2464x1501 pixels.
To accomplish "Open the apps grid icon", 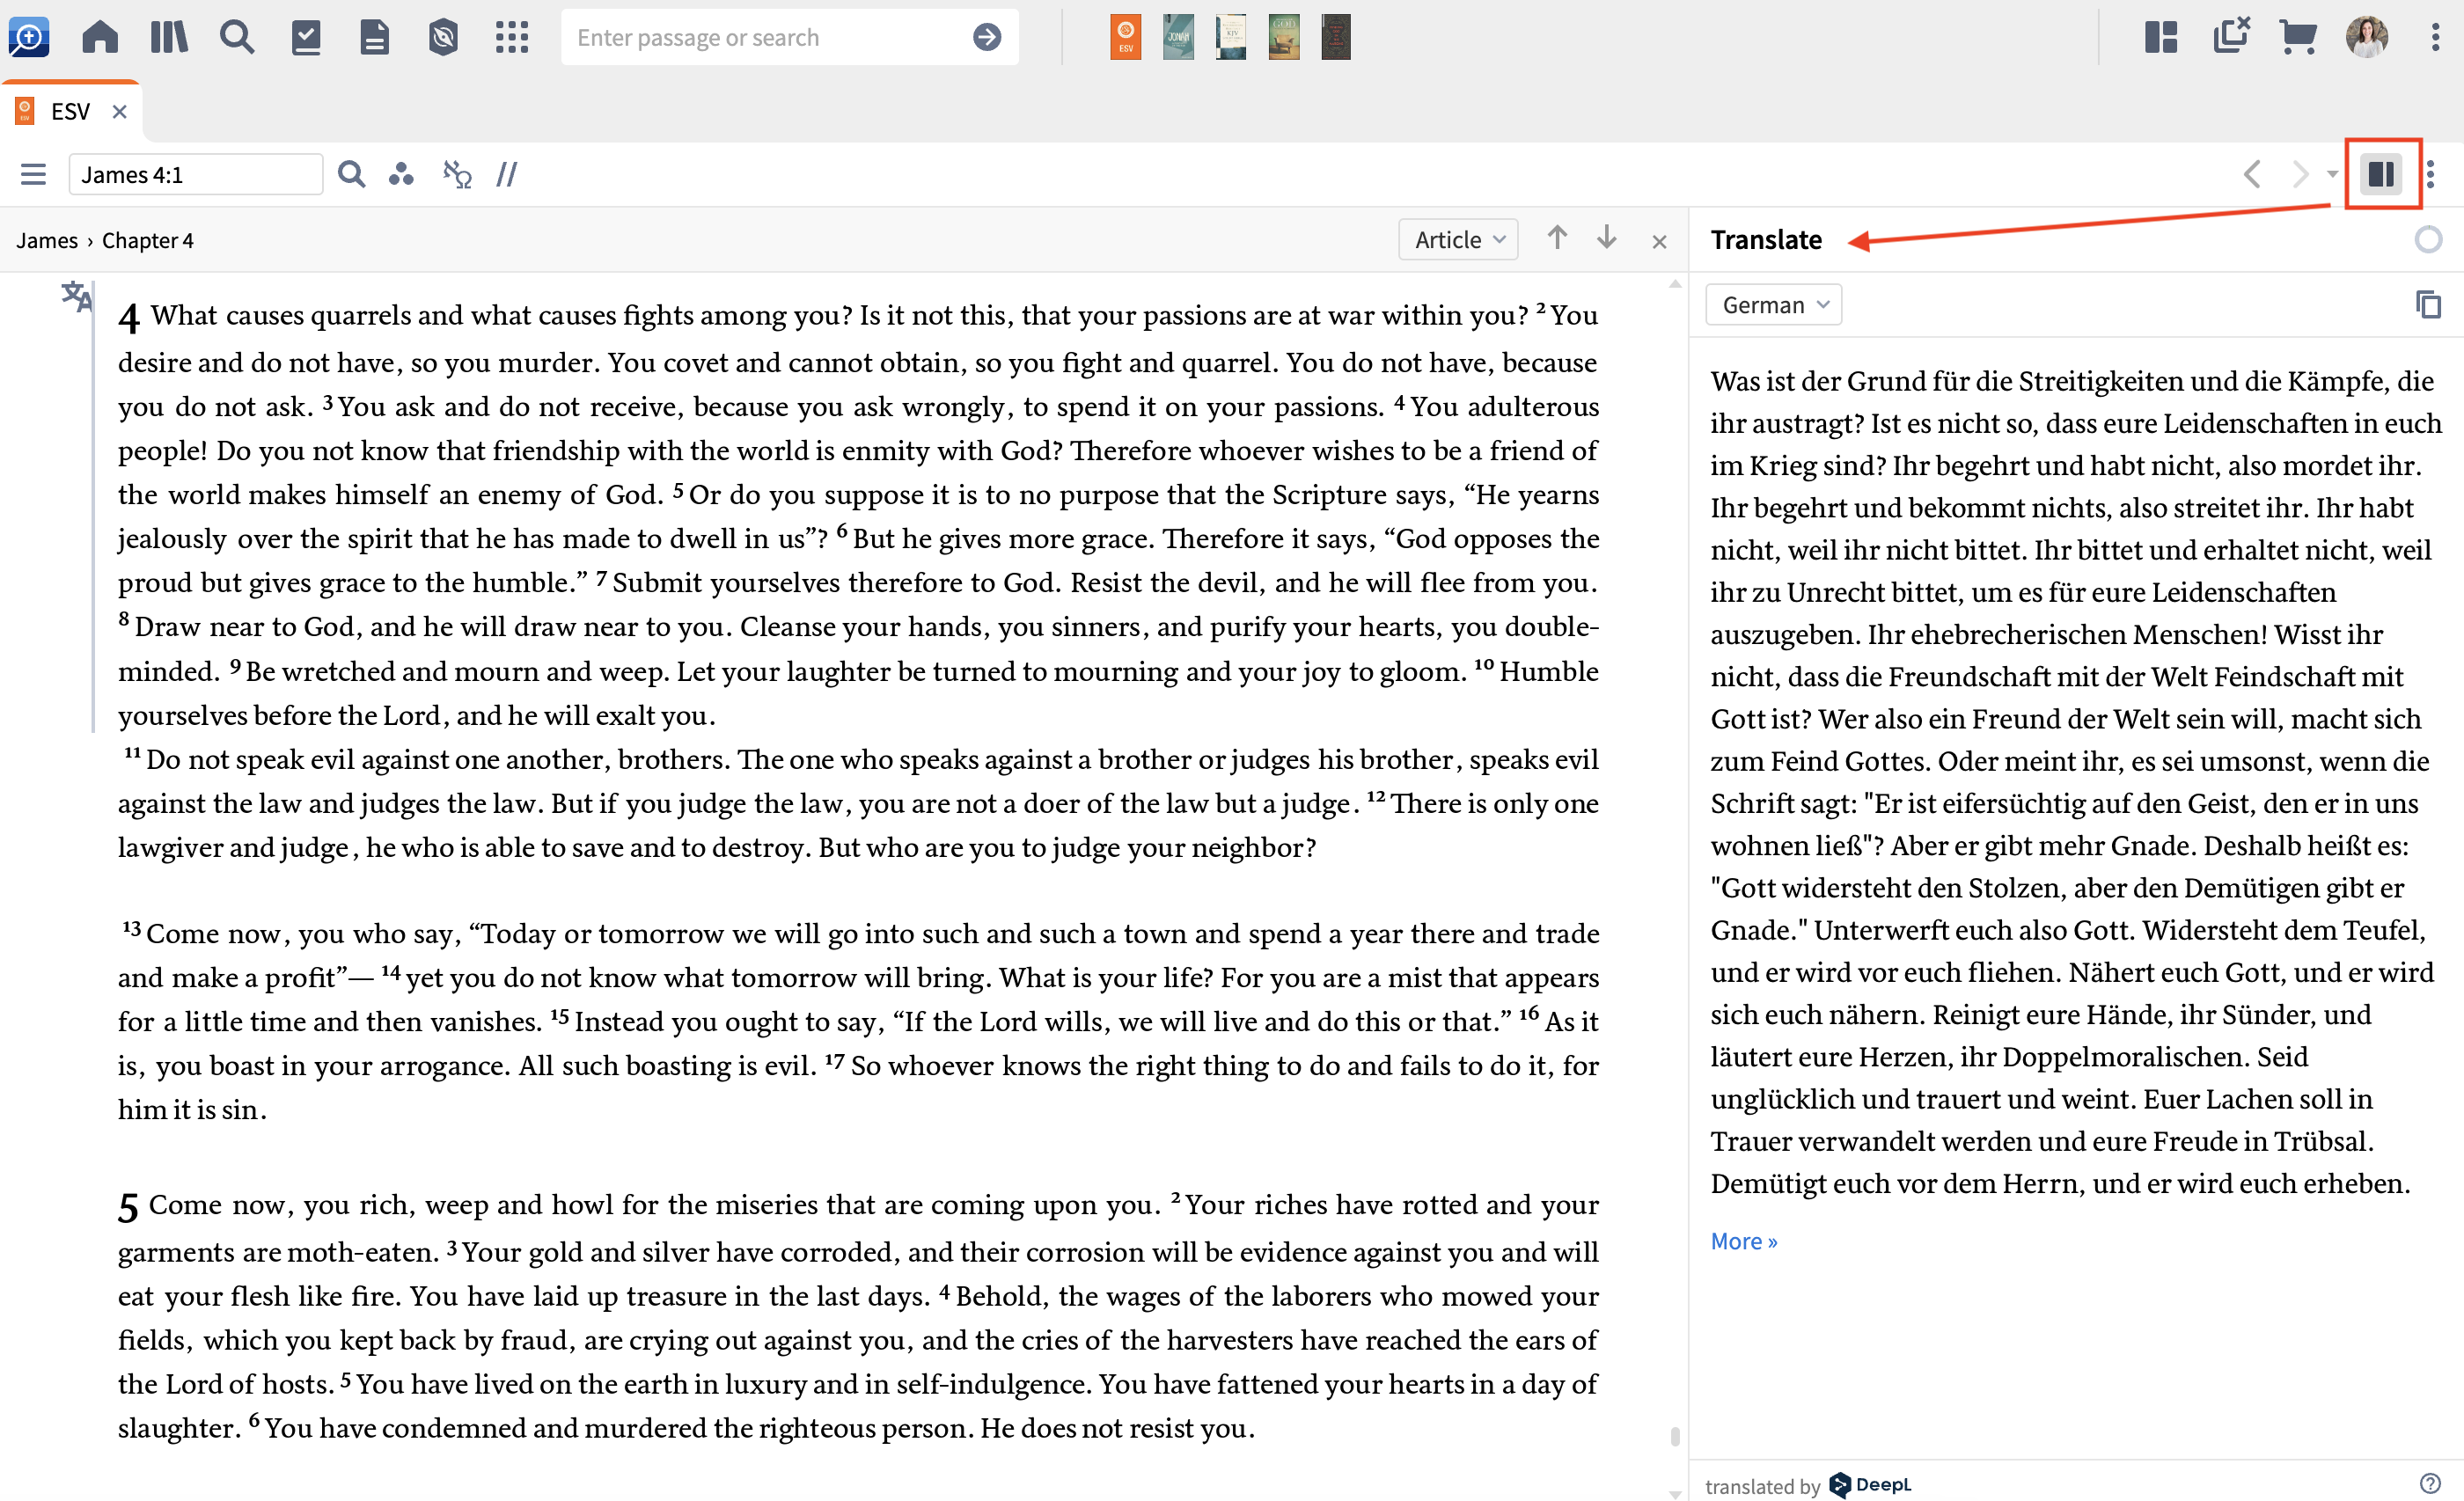I will tap(512, 38).
